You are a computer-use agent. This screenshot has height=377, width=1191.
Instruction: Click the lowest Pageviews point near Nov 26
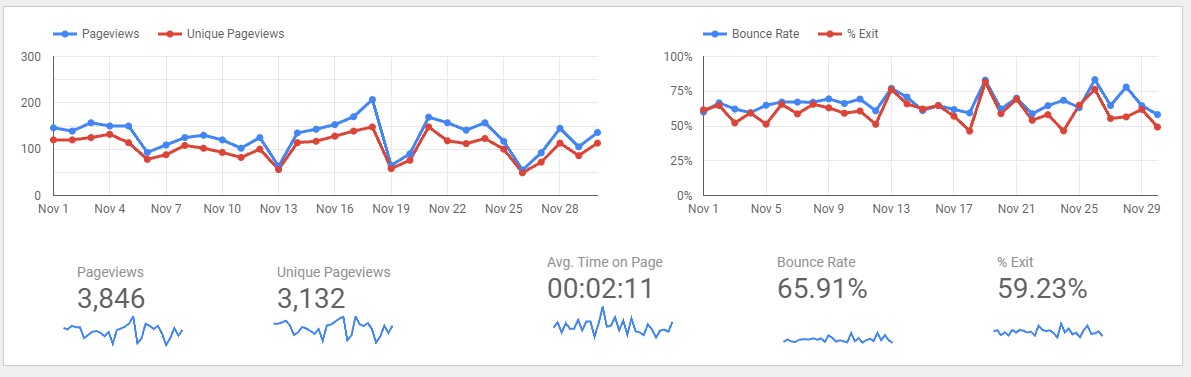point(523,170)
